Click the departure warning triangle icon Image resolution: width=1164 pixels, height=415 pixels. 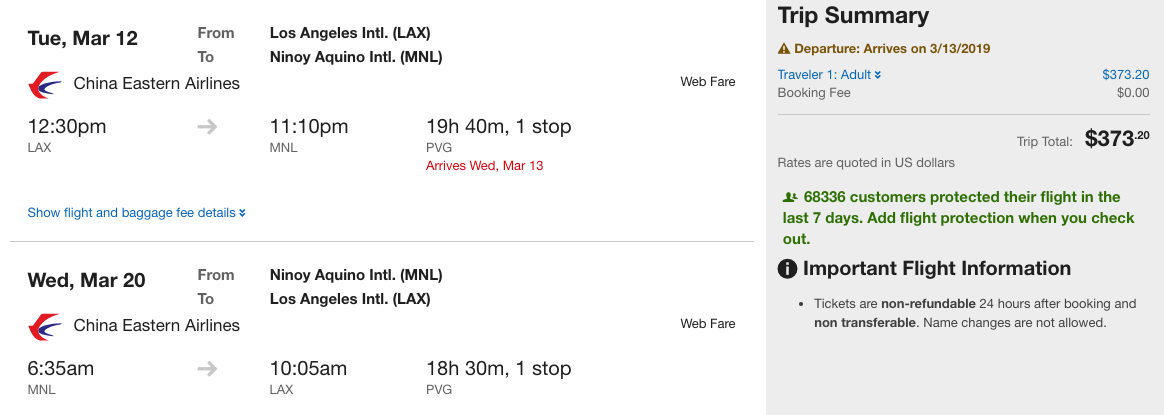coord(784,49)
